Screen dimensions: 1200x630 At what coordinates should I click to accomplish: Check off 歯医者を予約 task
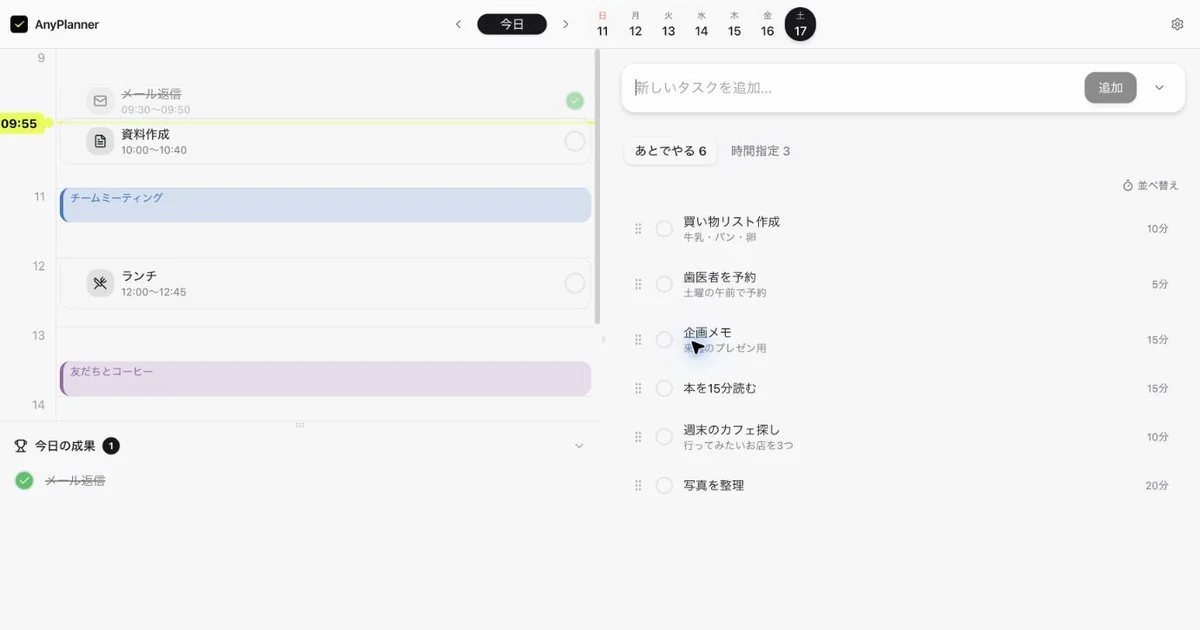click(x=664, y=284)
